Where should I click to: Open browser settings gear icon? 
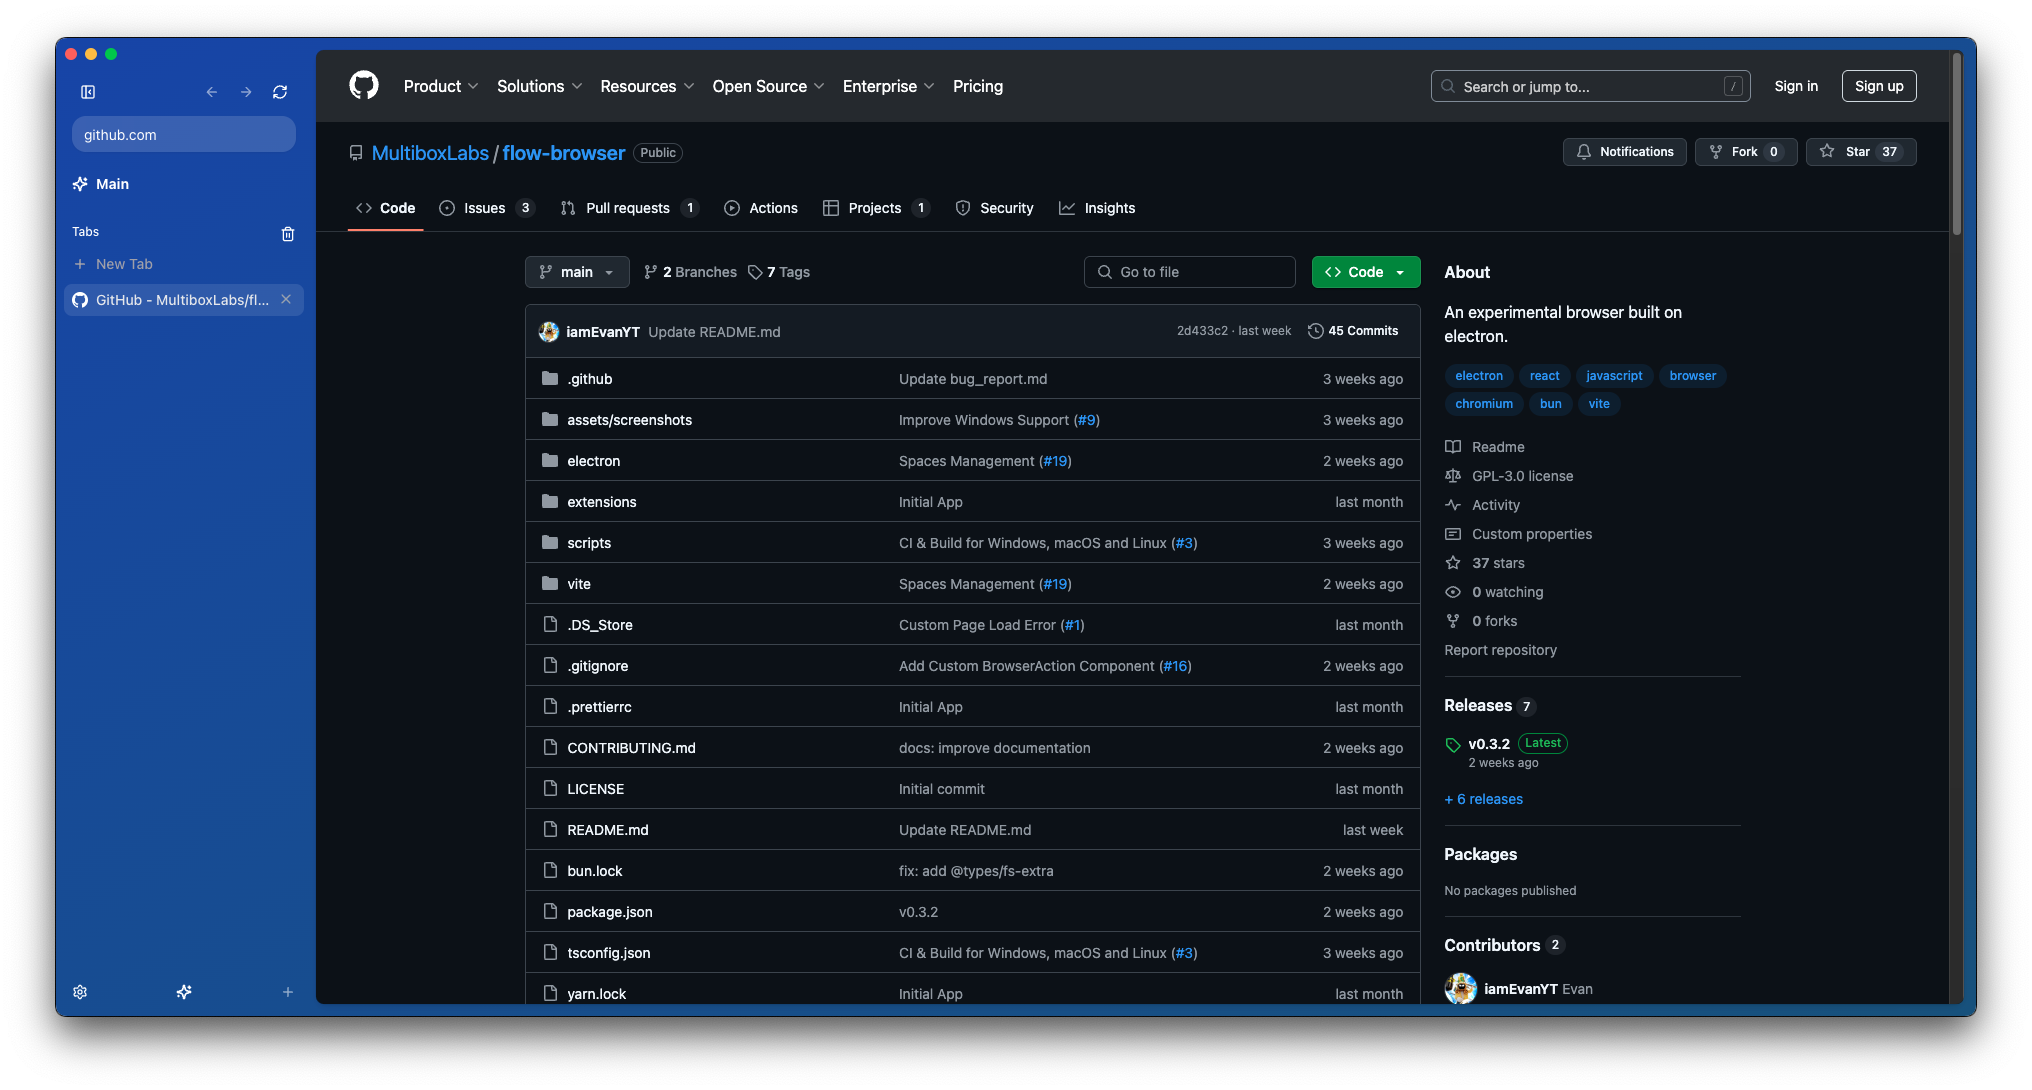[x=80, y=992]
